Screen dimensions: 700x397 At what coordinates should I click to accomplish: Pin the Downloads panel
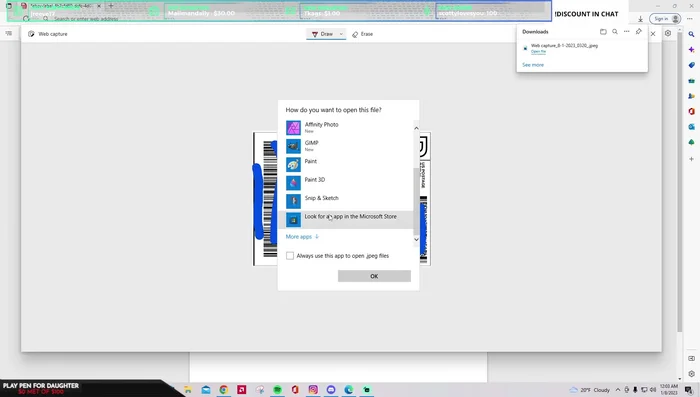tap(638, 32)
